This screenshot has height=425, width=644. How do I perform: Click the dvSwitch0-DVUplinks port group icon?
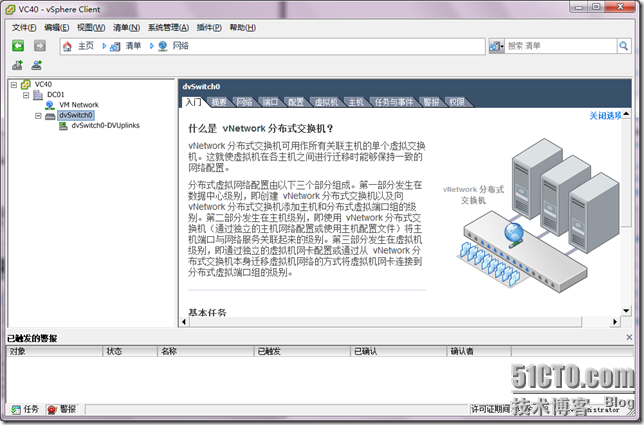click(x=63, y=126)
